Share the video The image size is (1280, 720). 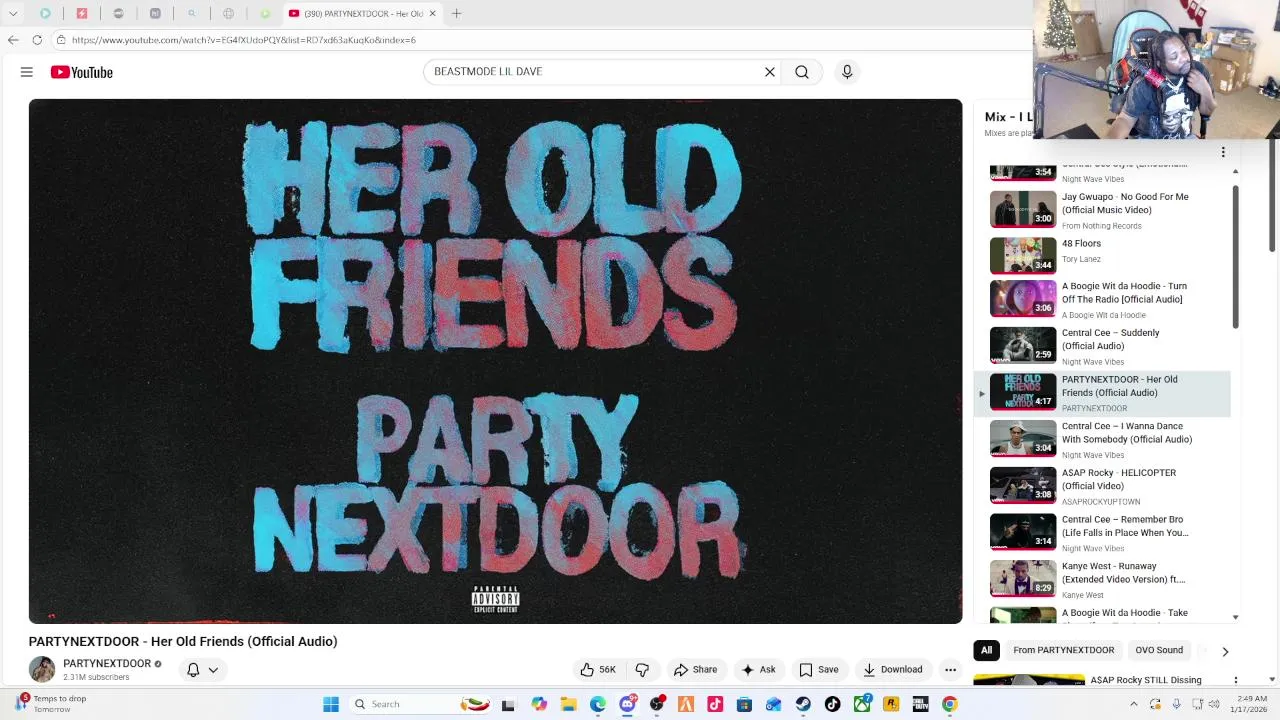tap(695, 670)
